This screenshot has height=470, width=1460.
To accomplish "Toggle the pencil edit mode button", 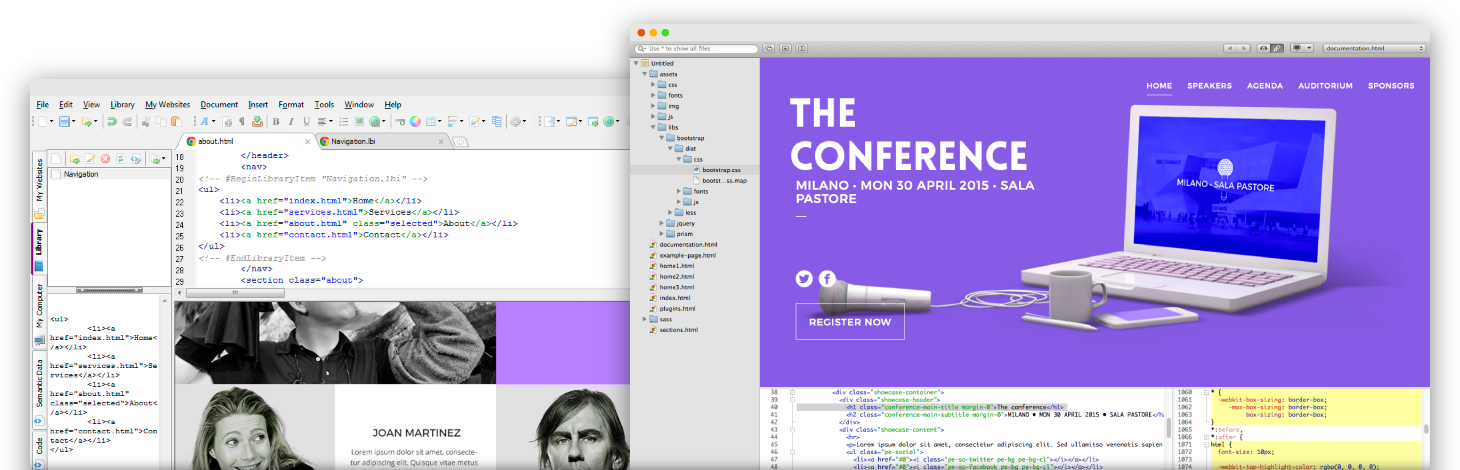I will click(x=1277, y=48).
